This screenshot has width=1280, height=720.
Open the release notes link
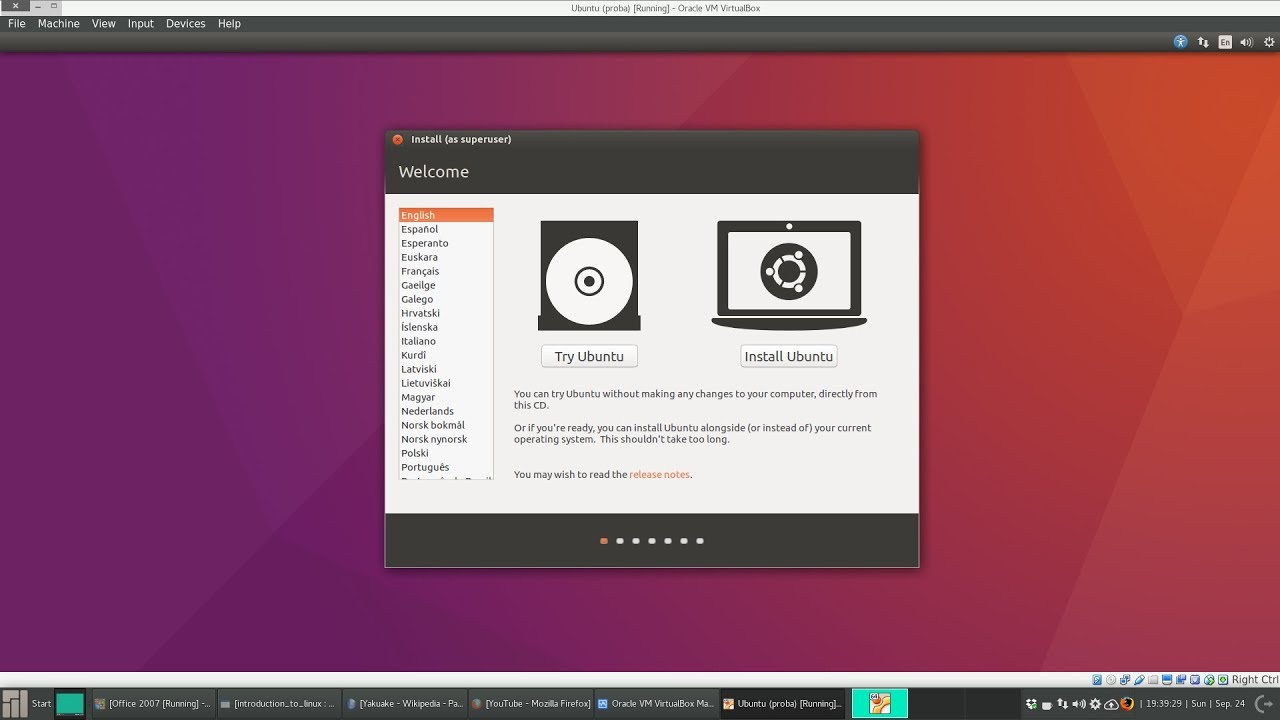click(x=660, y=475)
